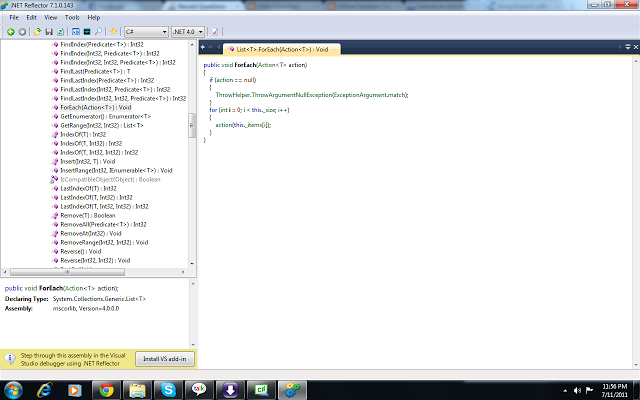Select GetRange(Int32, Int32) : List<T> method
Screen dimensions: 640x400
102,125
